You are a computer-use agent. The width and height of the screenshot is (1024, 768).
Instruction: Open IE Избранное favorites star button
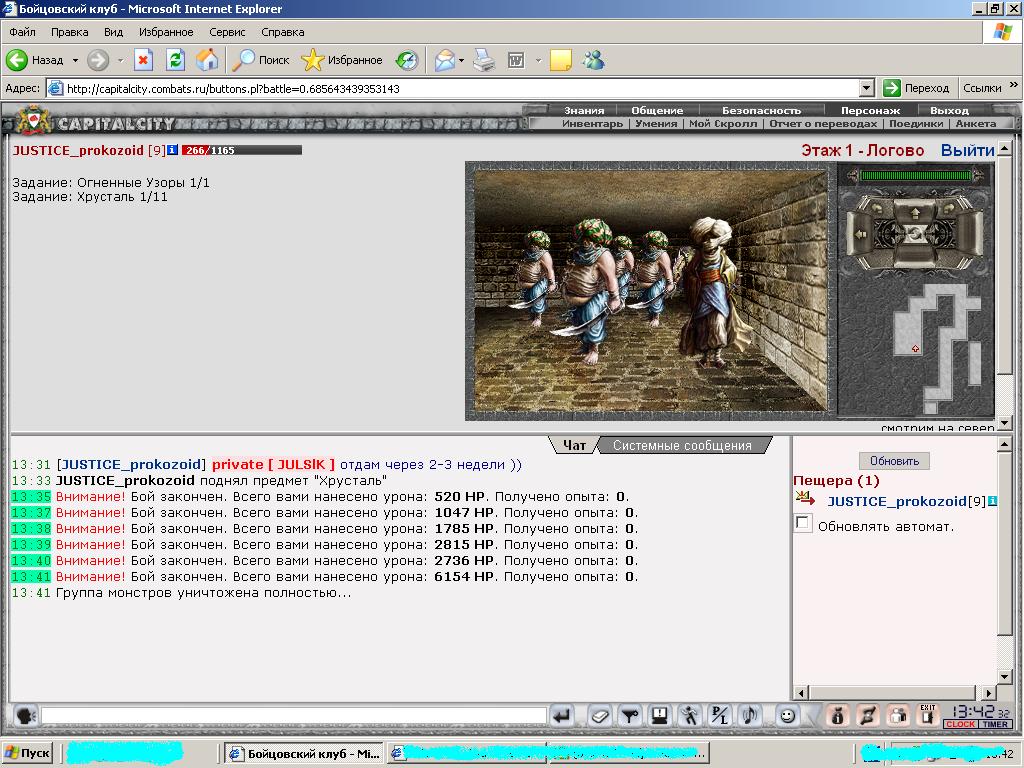click(x=342, y=60)
